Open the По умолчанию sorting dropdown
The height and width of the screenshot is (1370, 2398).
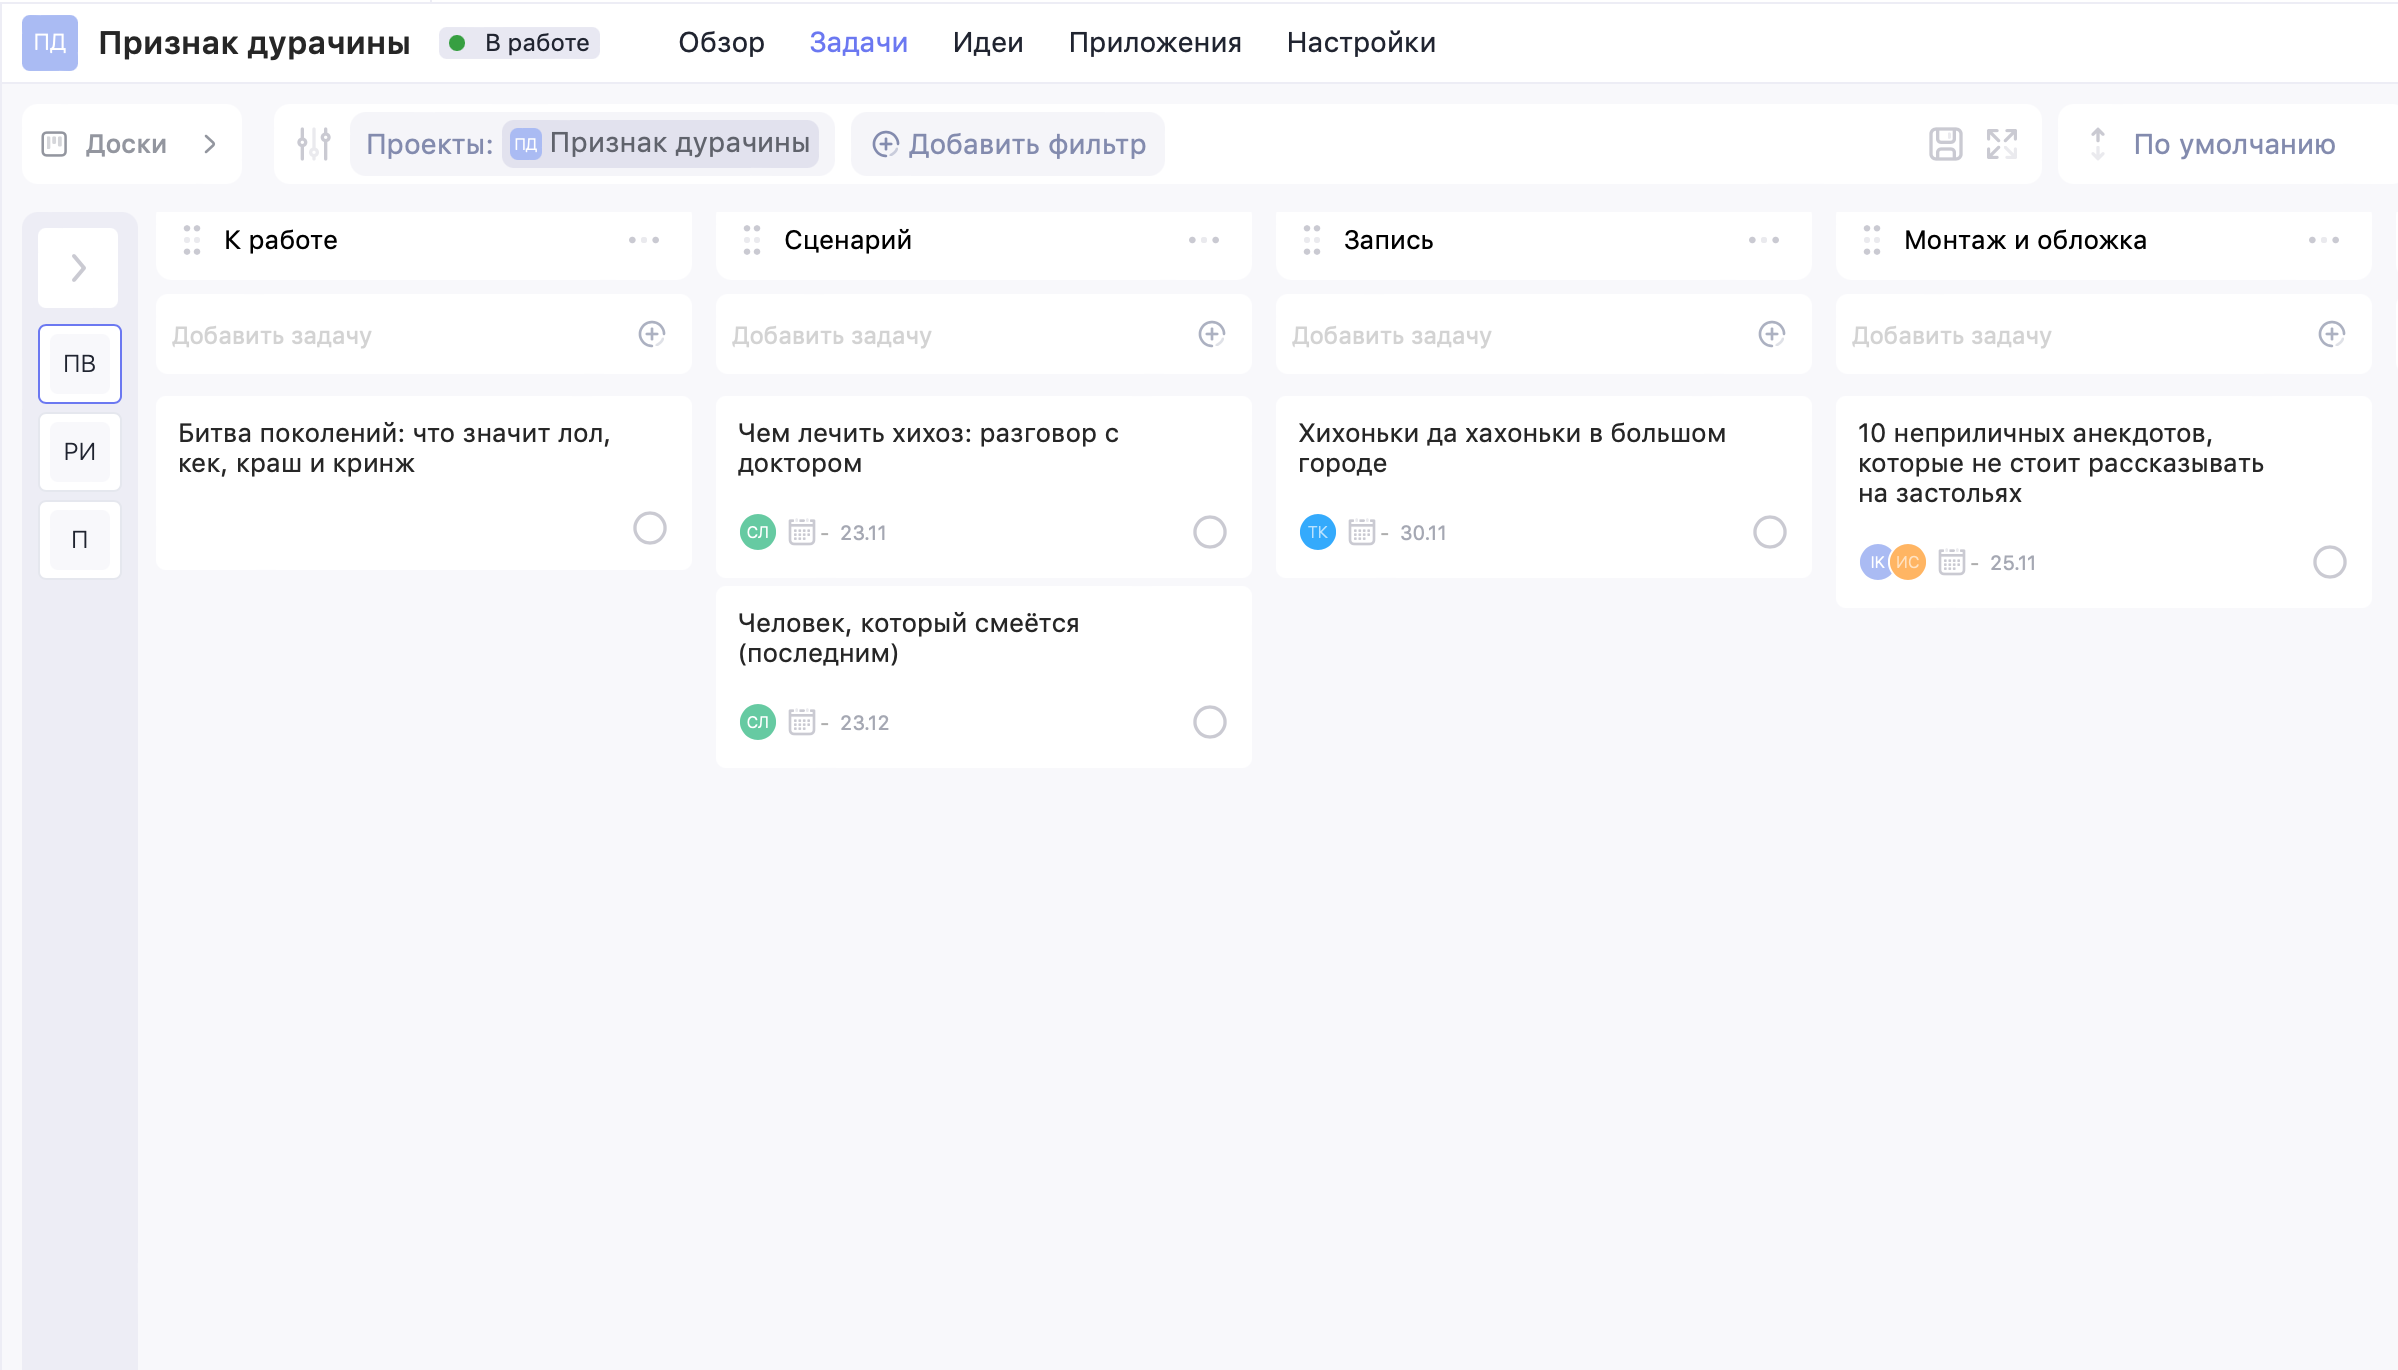2232,144
